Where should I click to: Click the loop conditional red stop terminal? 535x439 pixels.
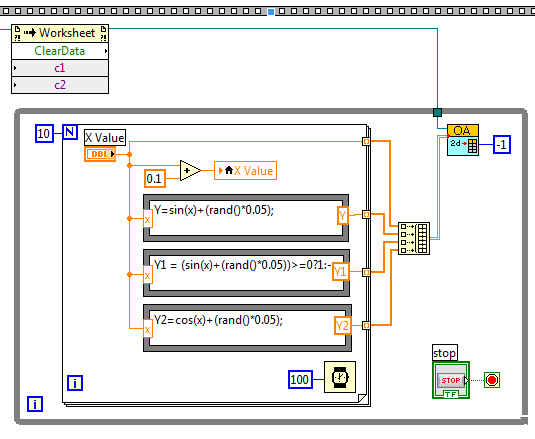click(492, 380)
